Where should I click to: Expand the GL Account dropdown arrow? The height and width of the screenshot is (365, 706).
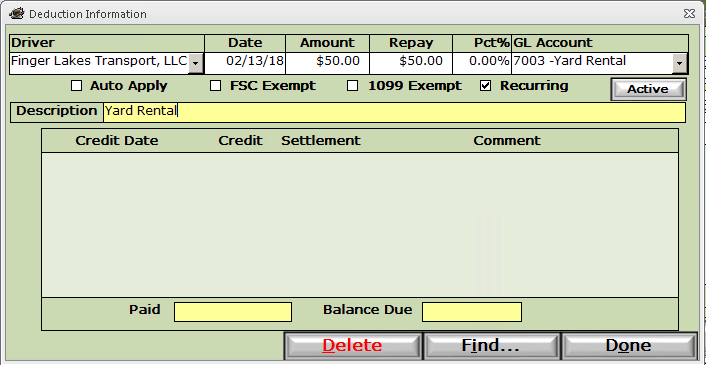[x=679, y=63]
